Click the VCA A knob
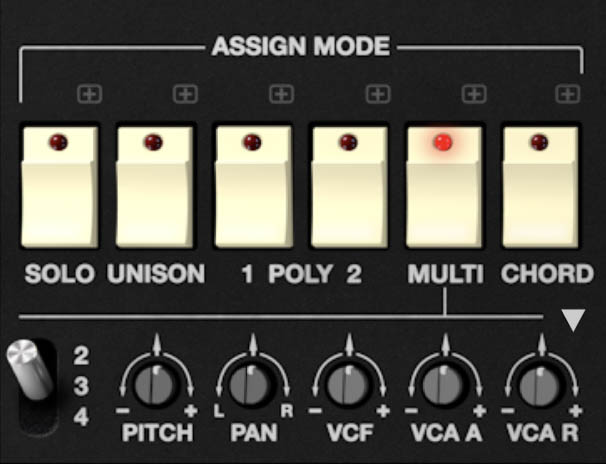The image size is (606, 464). 444,385
